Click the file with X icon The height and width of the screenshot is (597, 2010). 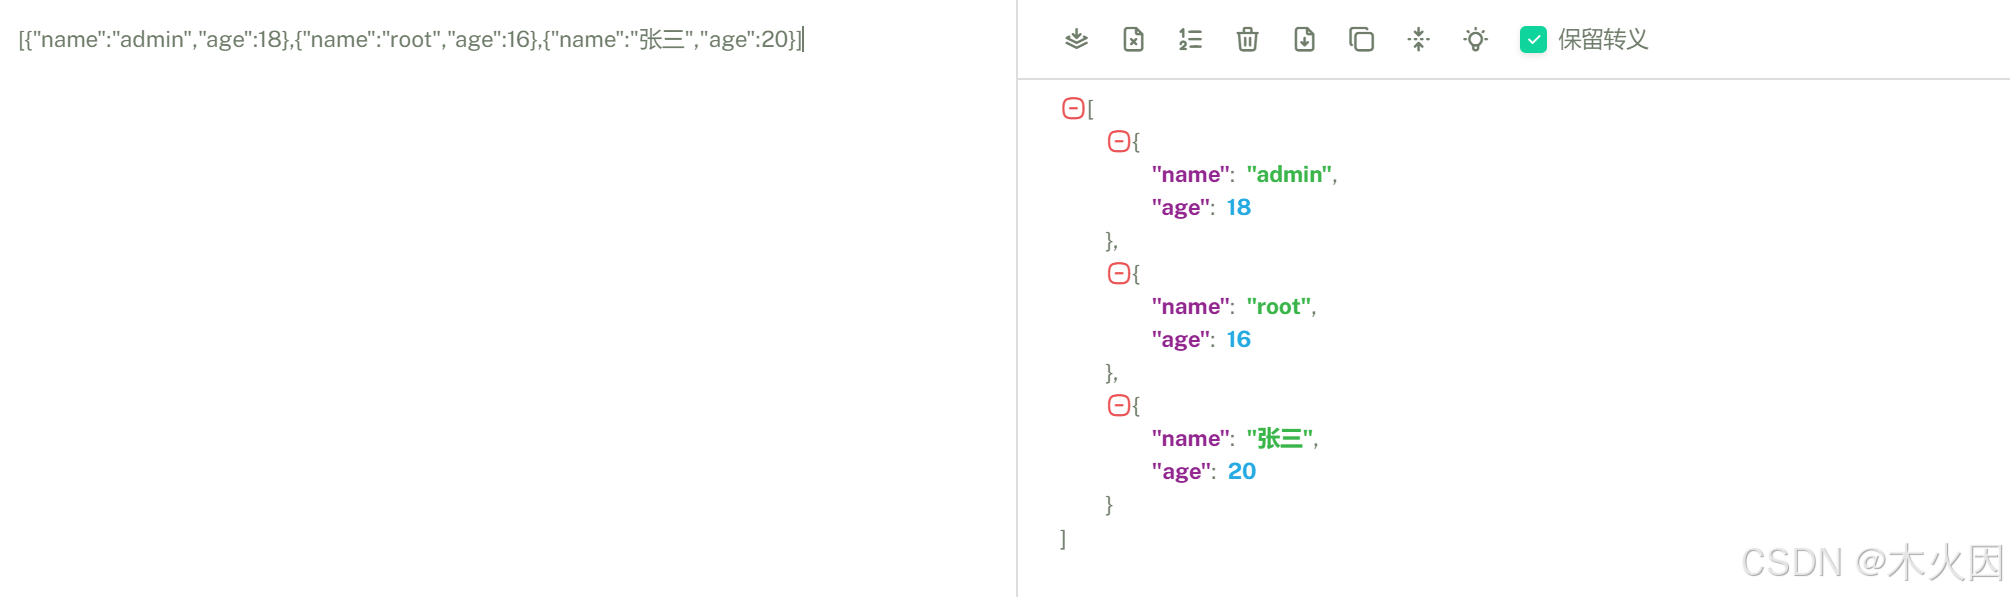tap(1133, 40)
